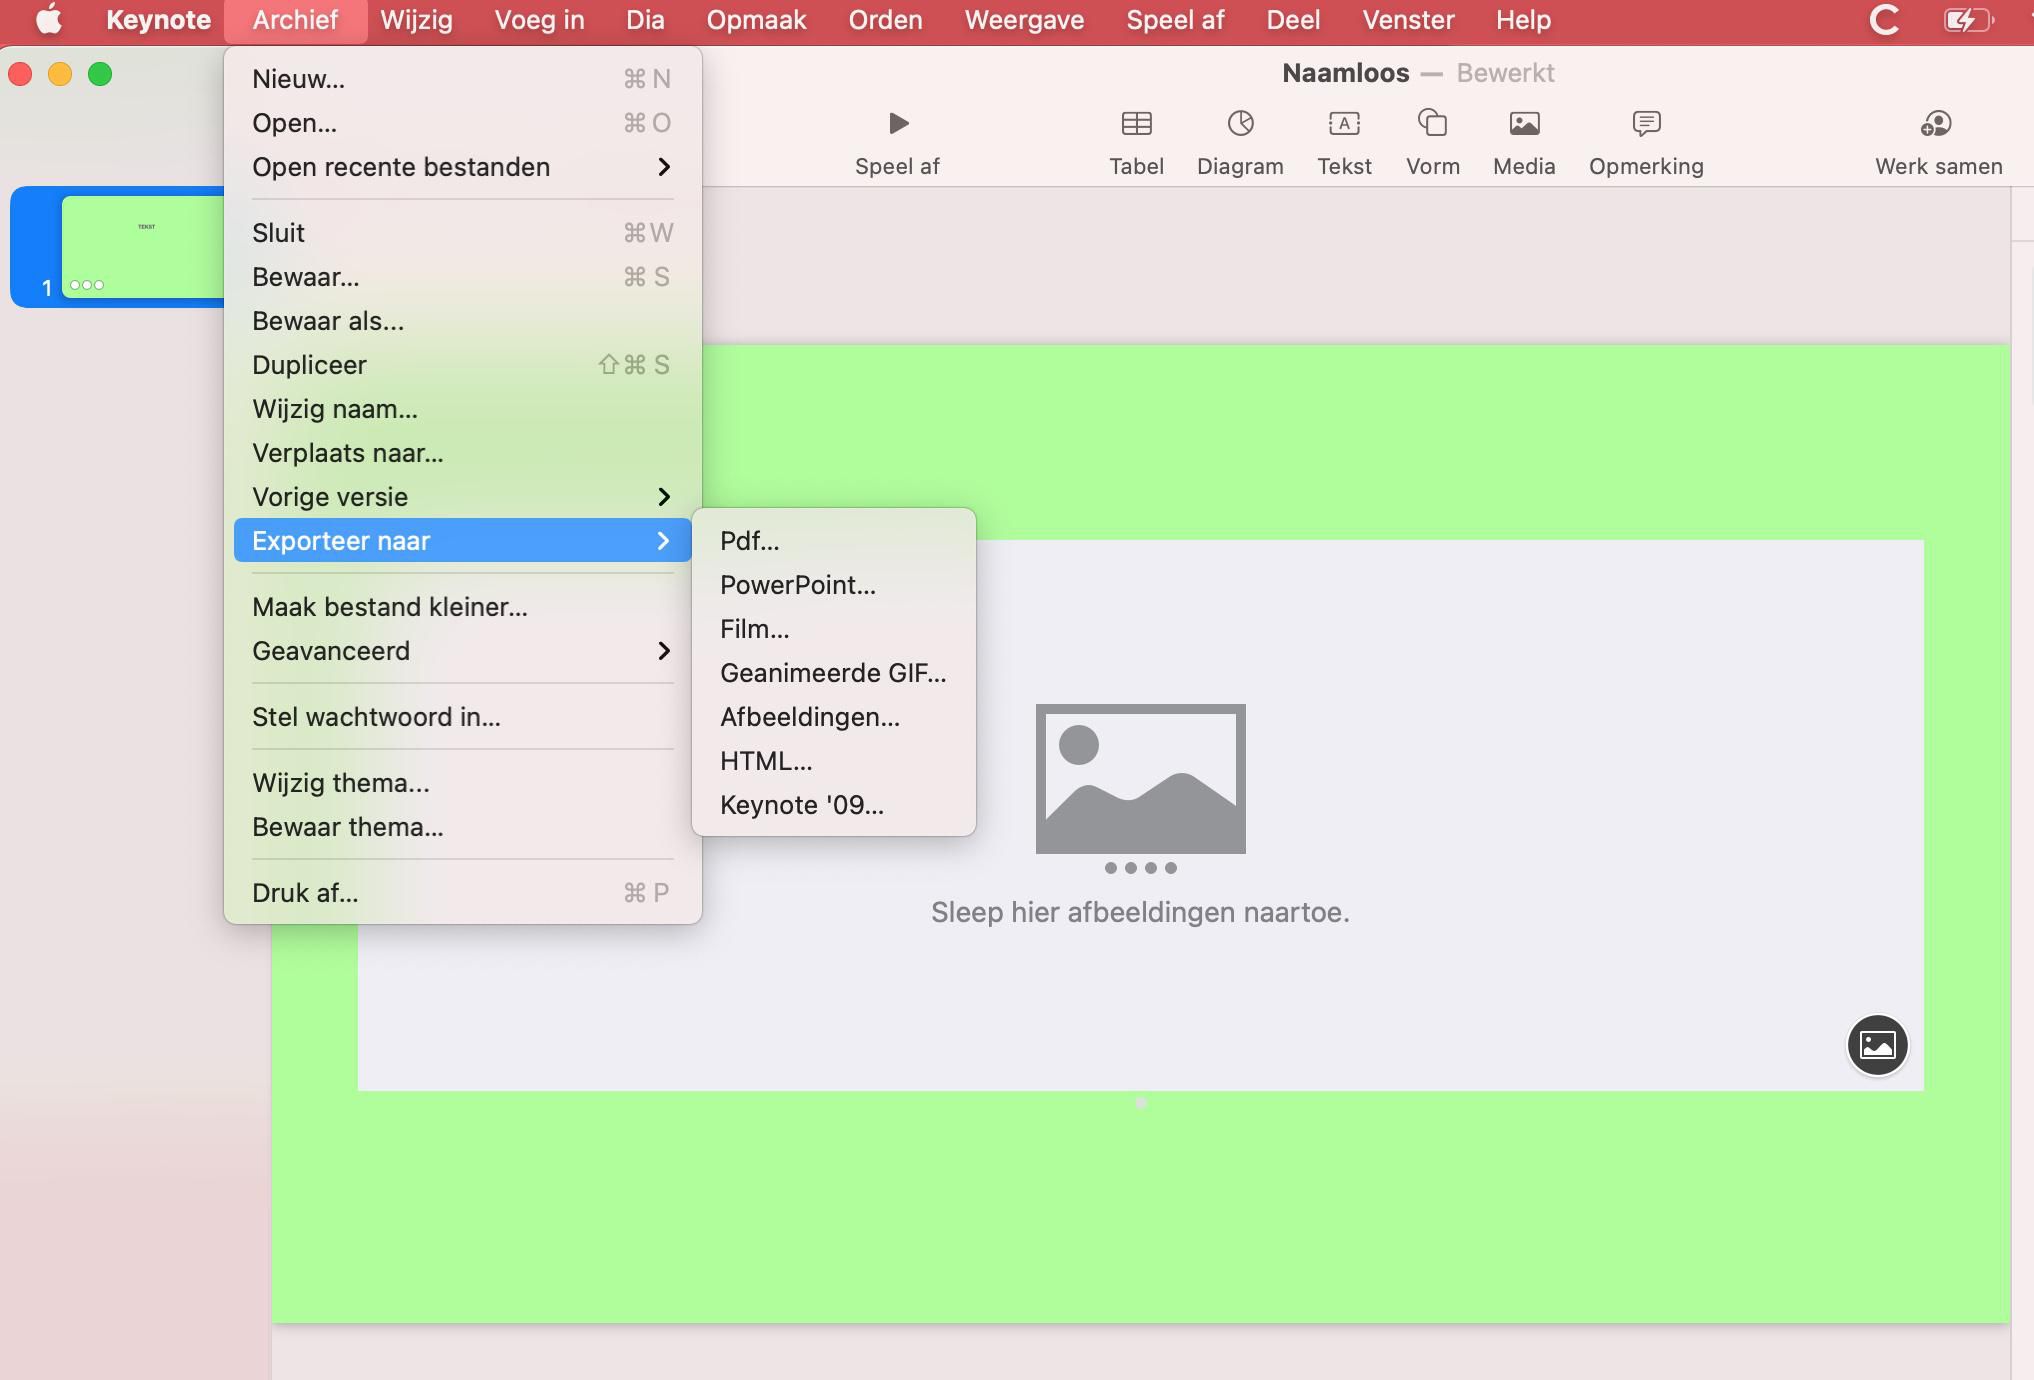Select Maak bestand kleiner…
This screenshot has height=1380, width=2034.
pos(462,607)
